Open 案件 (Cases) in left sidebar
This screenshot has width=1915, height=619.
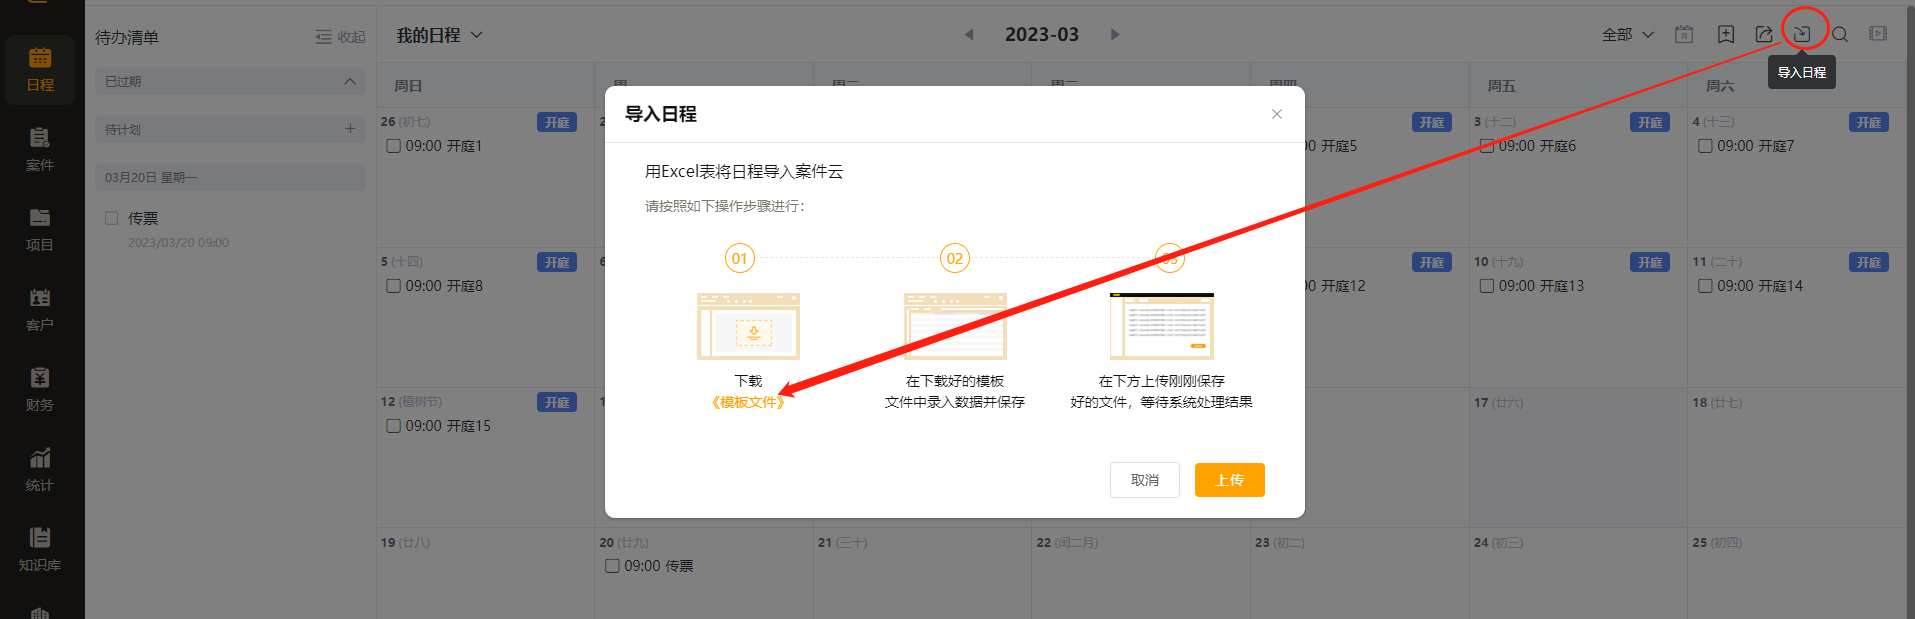coord(40,149)
